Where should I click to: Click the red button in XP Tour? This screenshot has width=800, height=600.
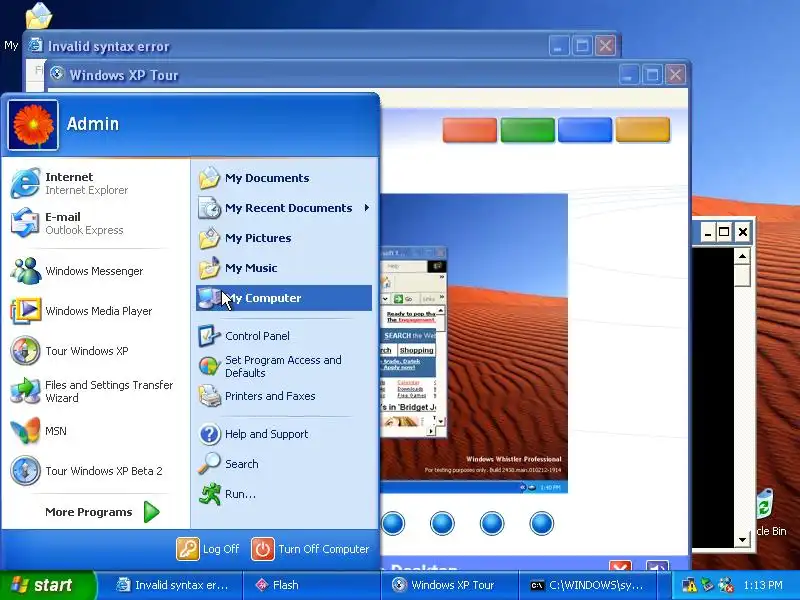(469, 130)
